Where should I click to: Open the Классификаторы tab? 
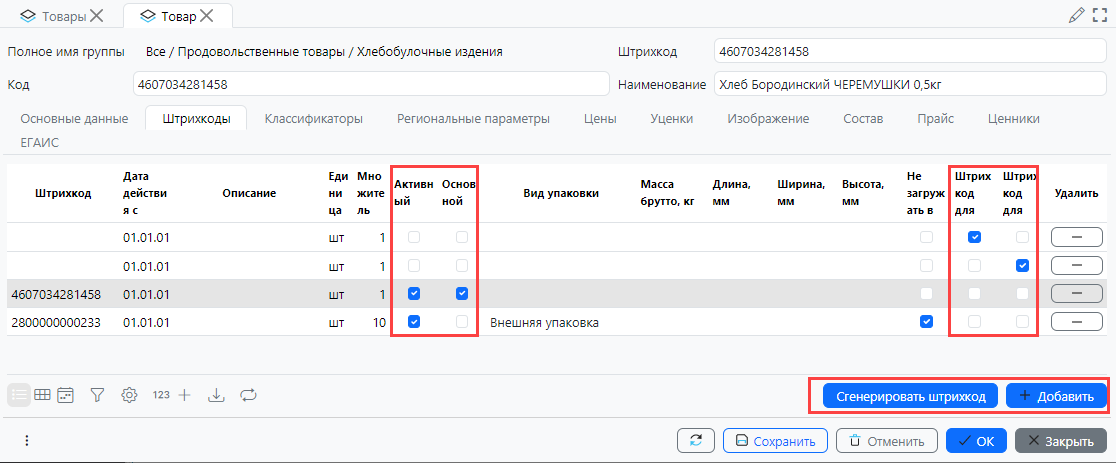click(x=313, y=119)
